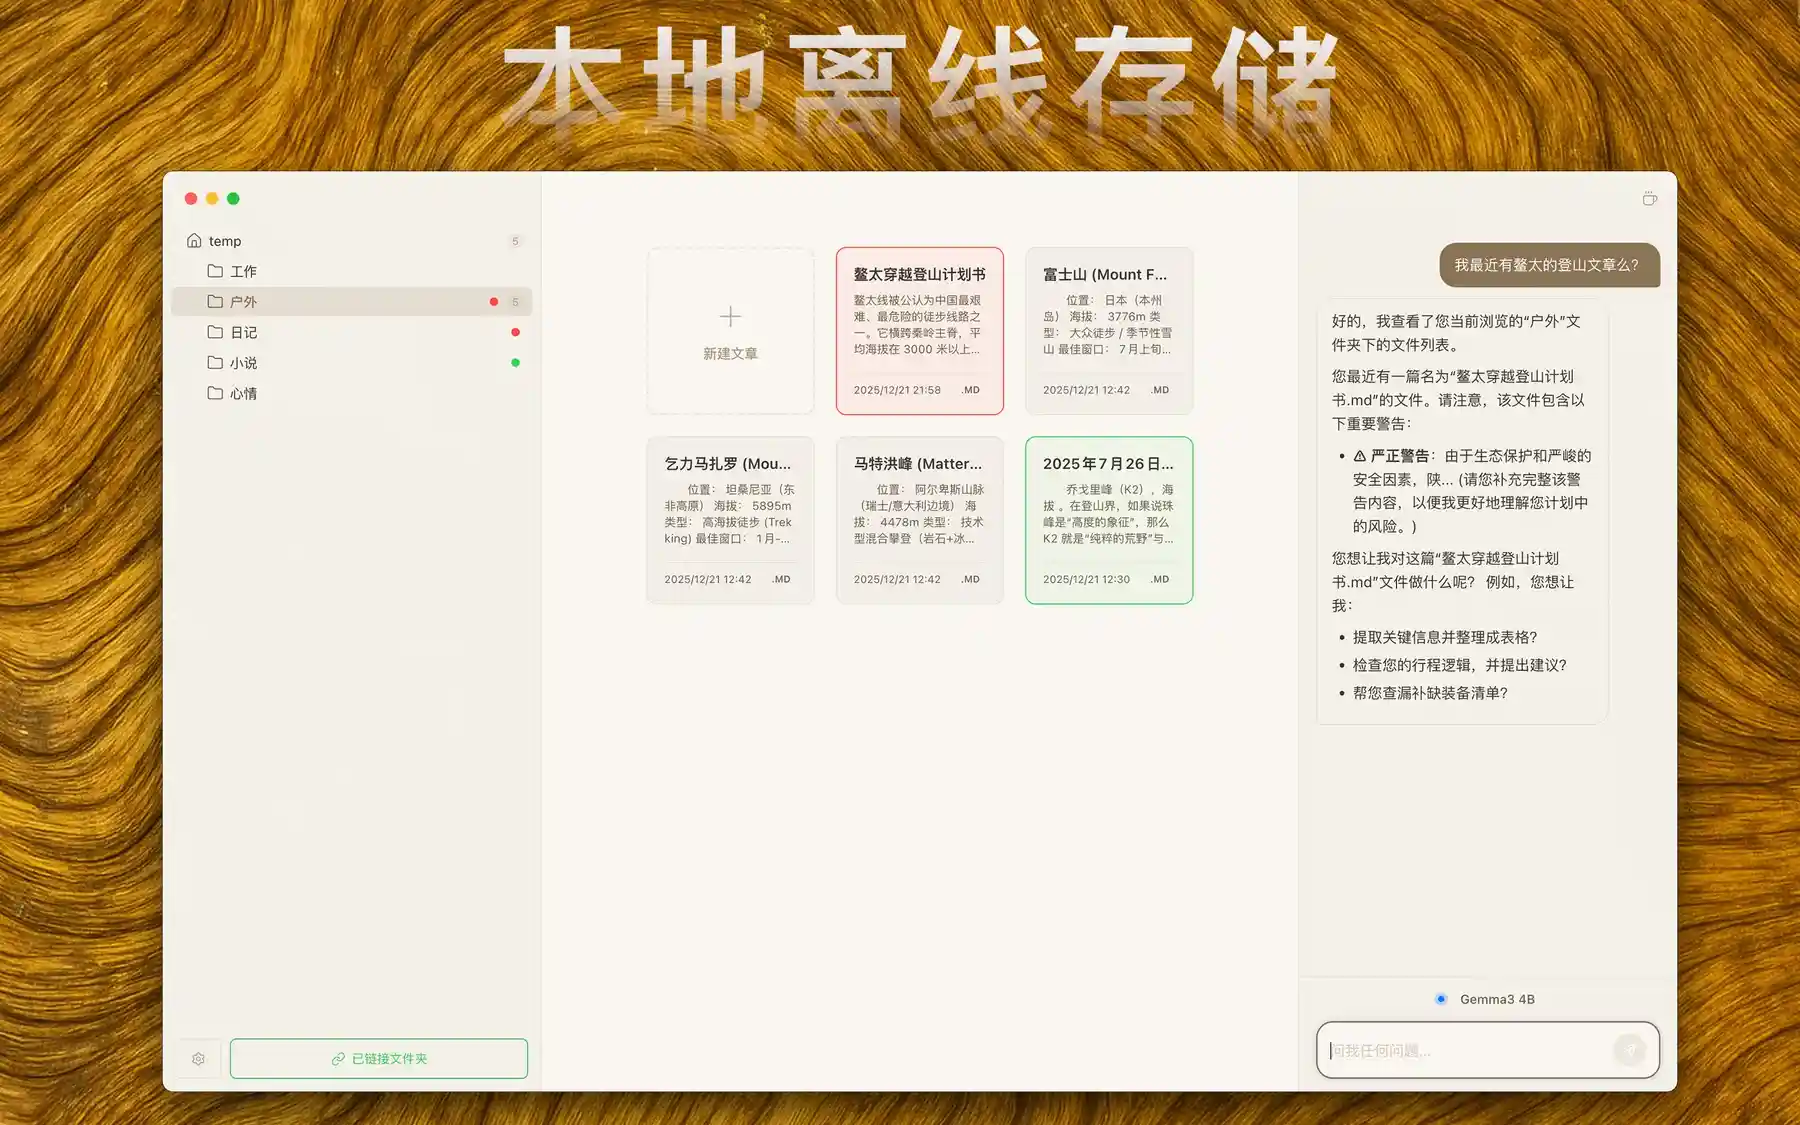Click the folder icon next to 心情
Image resolution: width=1800 pixels, height=1125 pixels.
pos(214,393)
